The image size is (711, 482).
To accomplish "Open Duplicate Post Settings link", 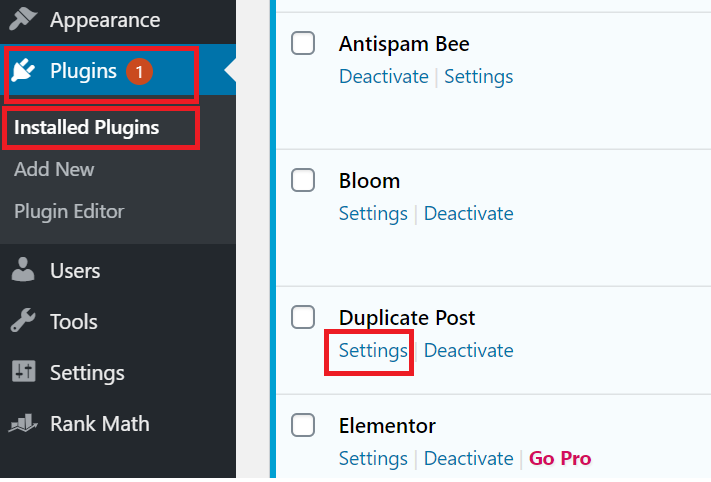I will (x=373, y=351).
